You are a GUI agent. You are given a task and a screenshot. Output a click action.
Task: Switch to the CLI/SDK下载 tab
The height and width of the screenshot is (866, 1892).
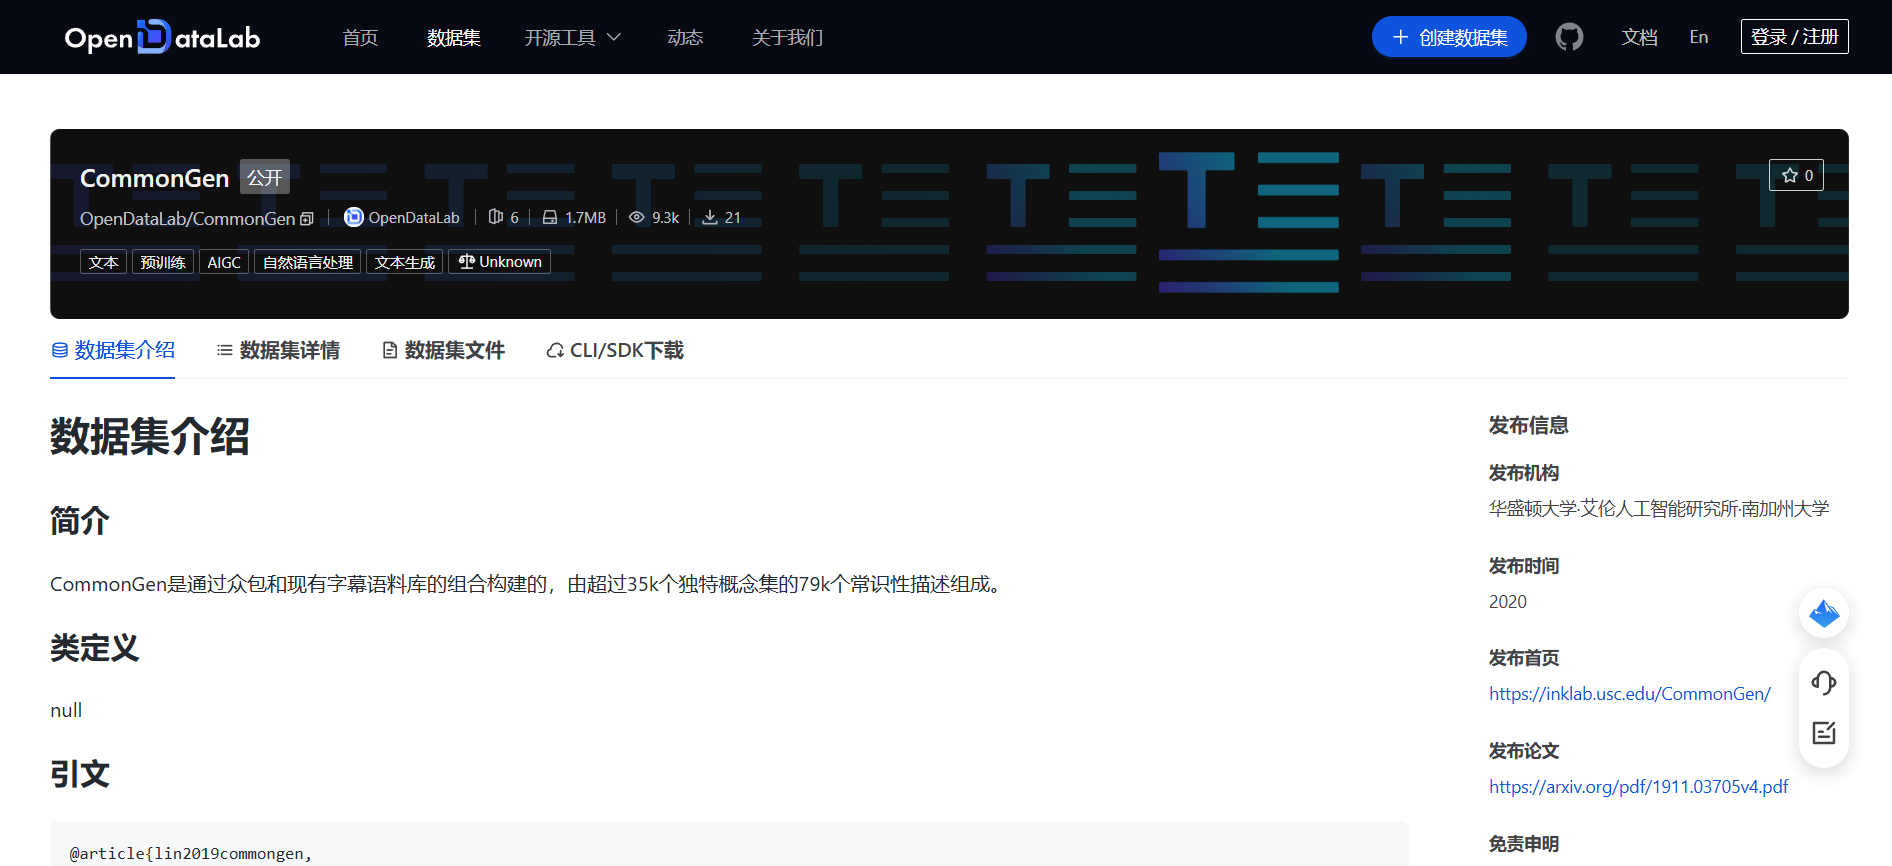tap(615, 350)
